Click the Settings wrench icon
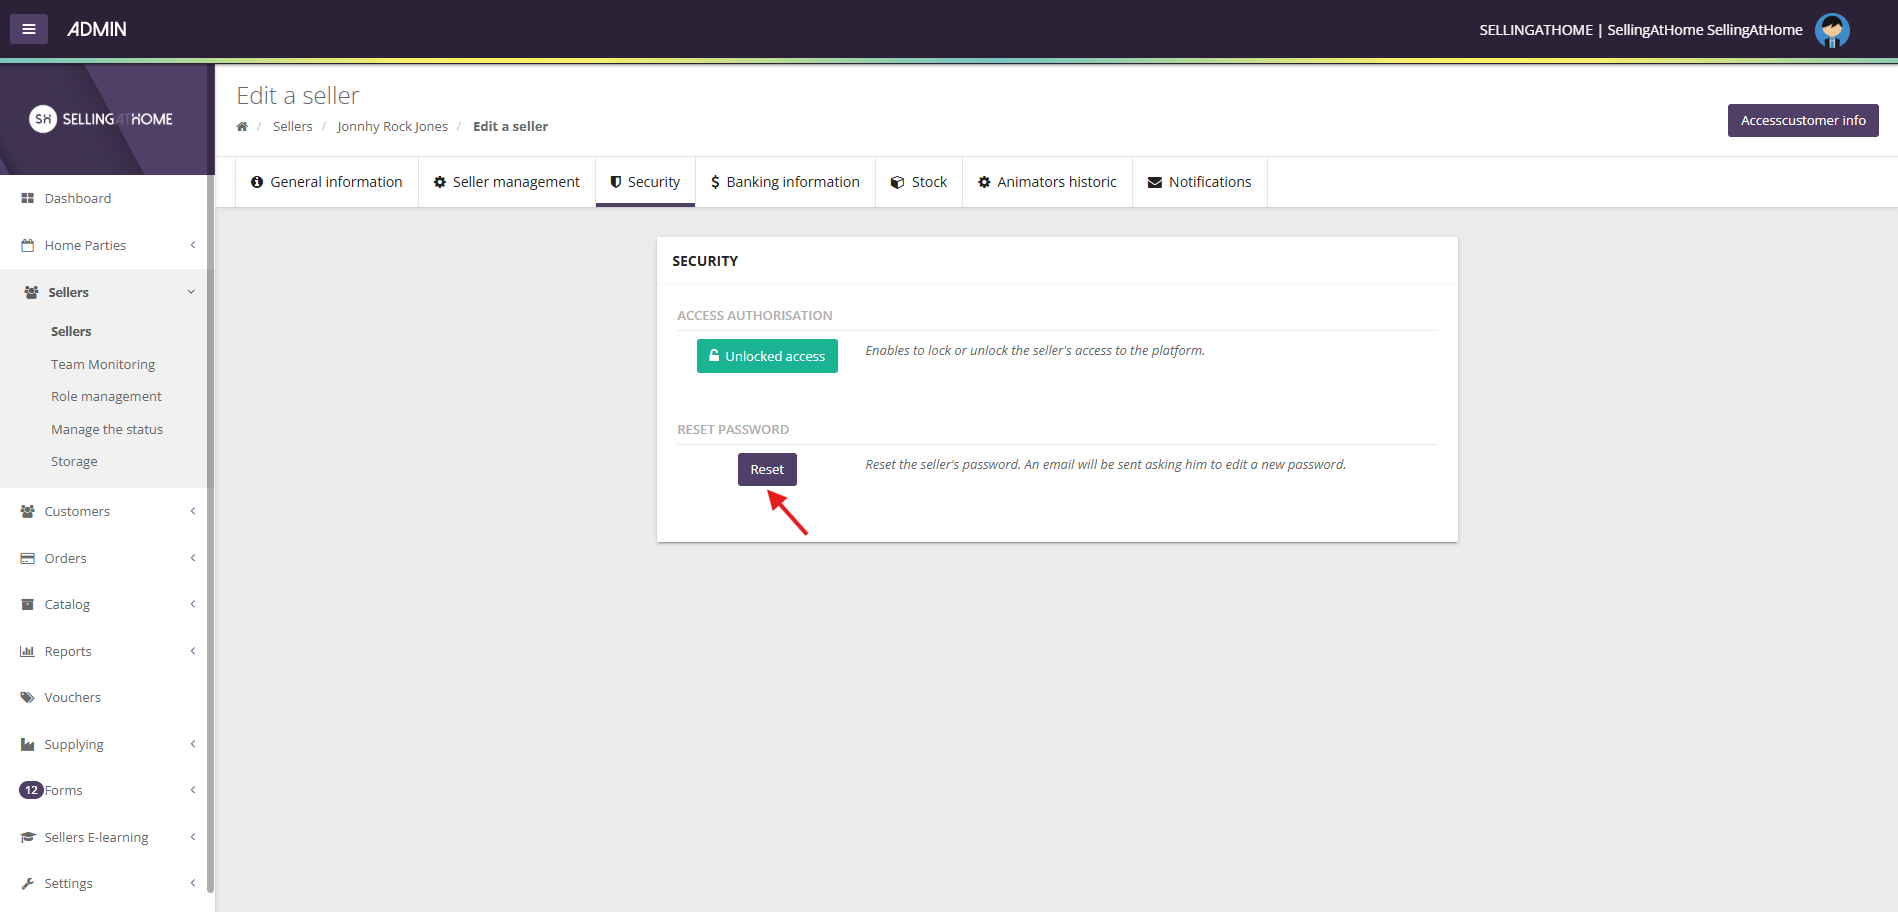 (28, 884)
